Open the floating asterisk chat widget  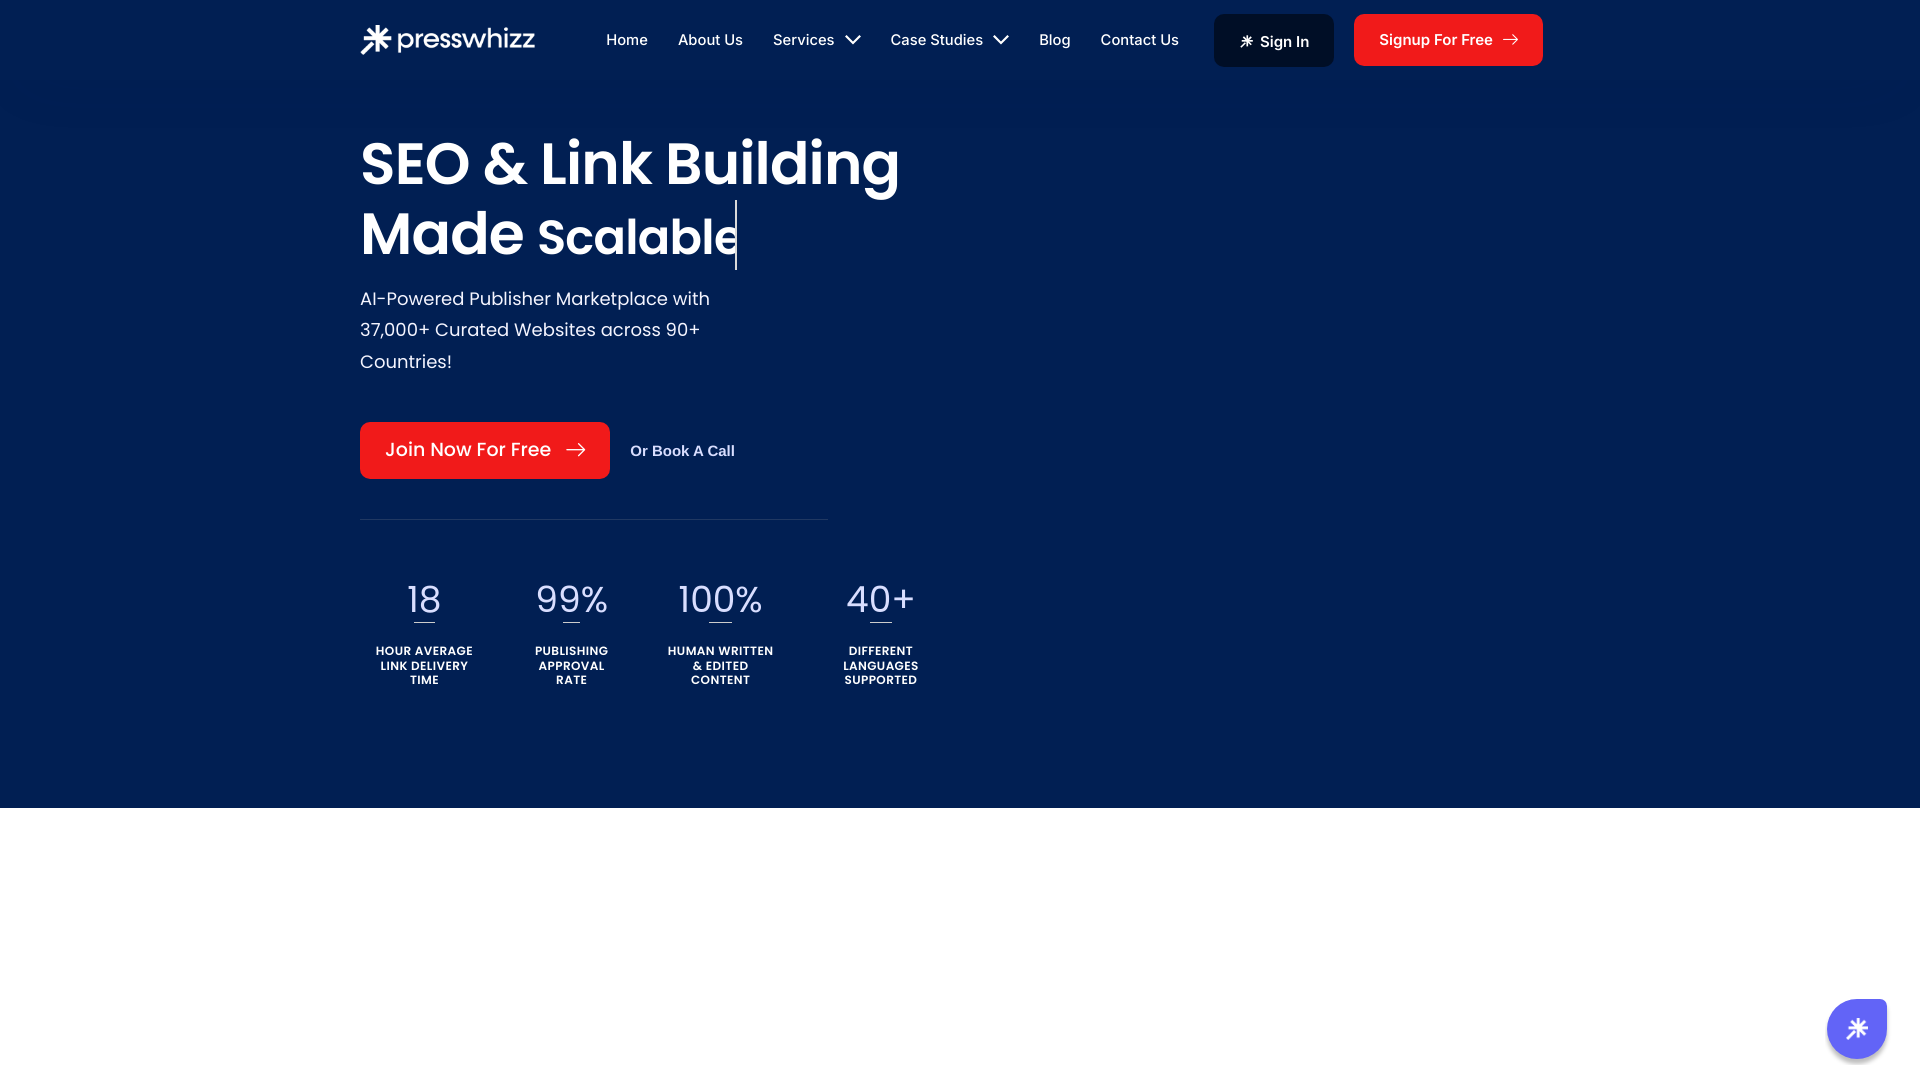tap(1857, 1028)
